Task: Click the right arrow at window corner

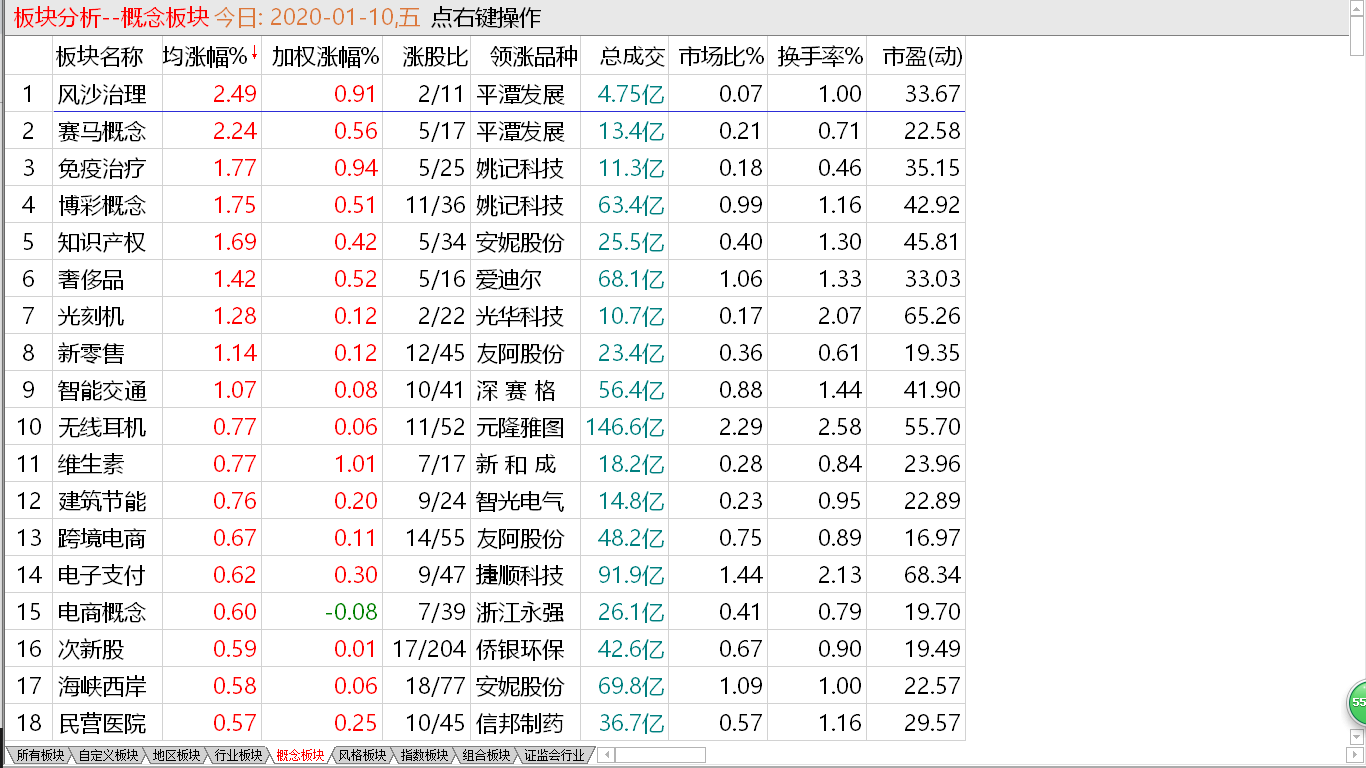Action: 1357,755
